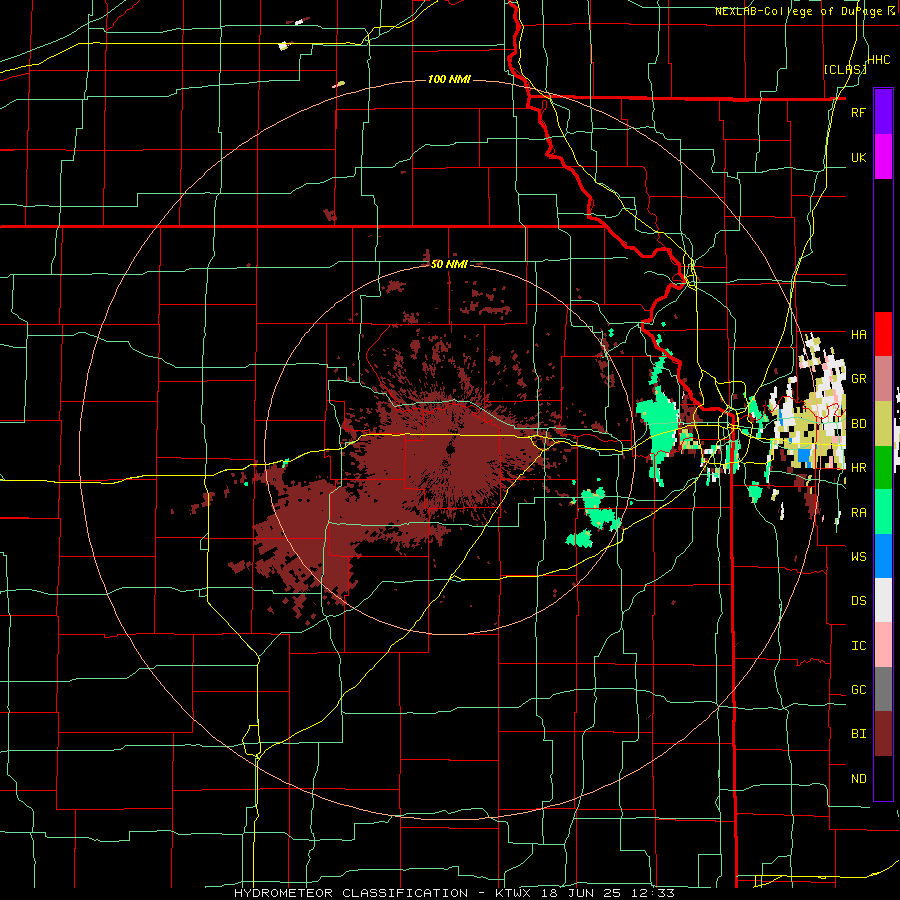Click the RA legend label
The width and height of the screenshot is (900, 900).
858,513
